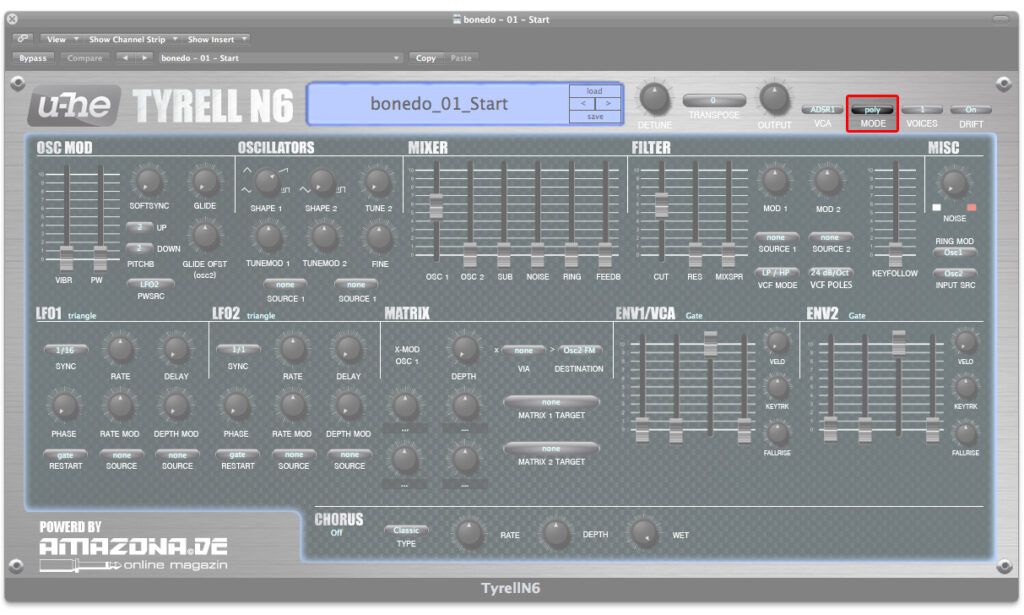Click the load preset button
Image resolution: width=1024 pixels, height=615 pixels.
[594, 91]
